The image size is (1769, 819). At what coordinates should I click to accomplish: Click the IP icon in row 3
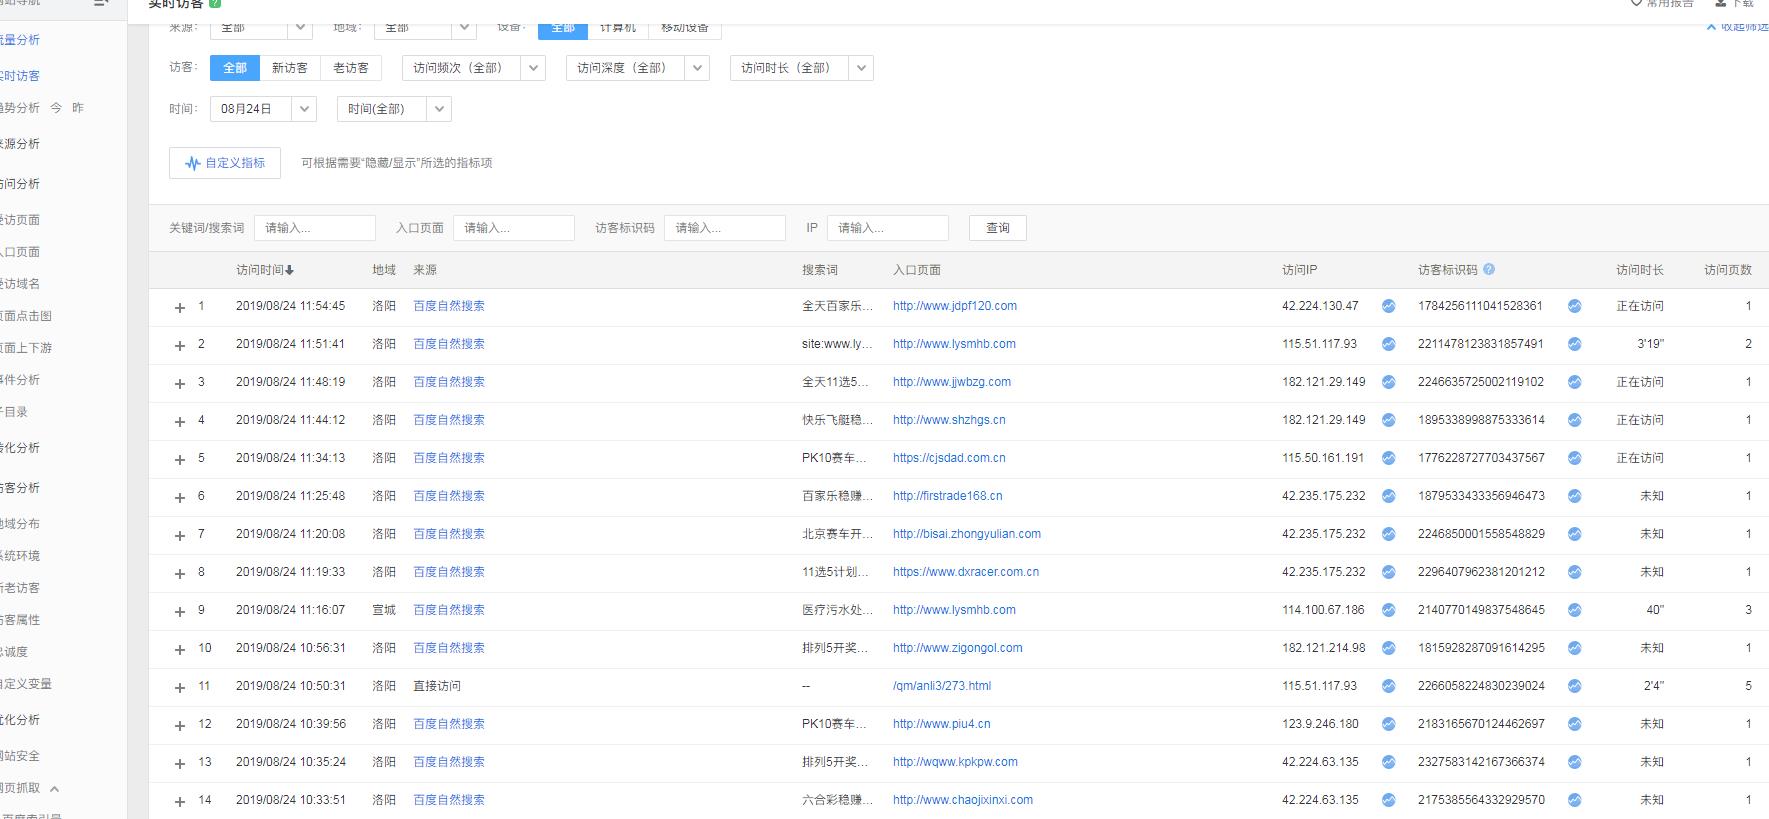point(1388,382)
